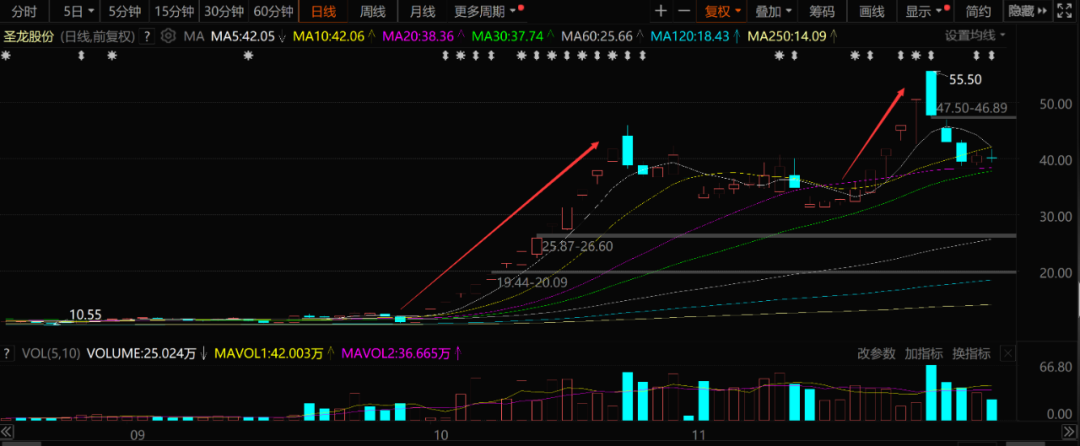1080x446 pixels.
Task: Click the MA5:42.05 value
Action: 242,36
